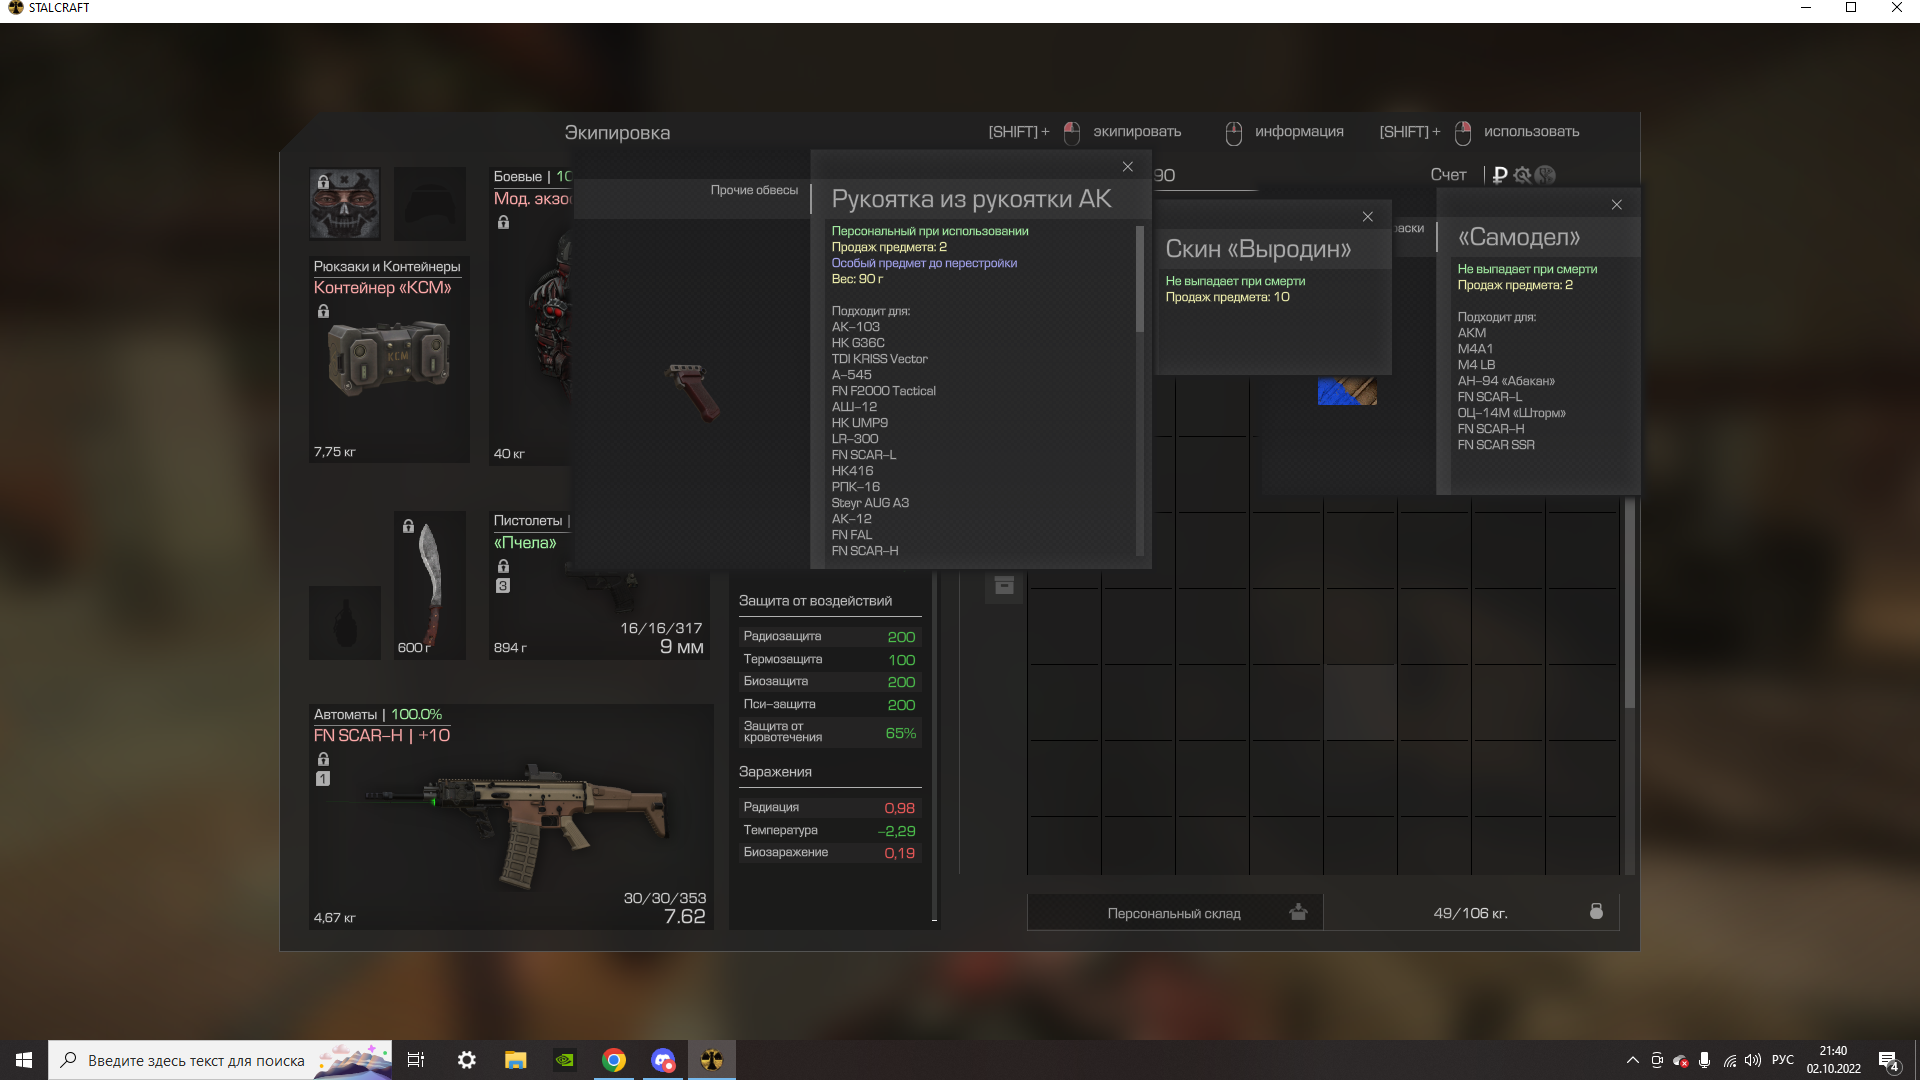1920x1080 pixels.
Task: Click the AK grip tooltip scrollbar
Action: point(1139,280)
